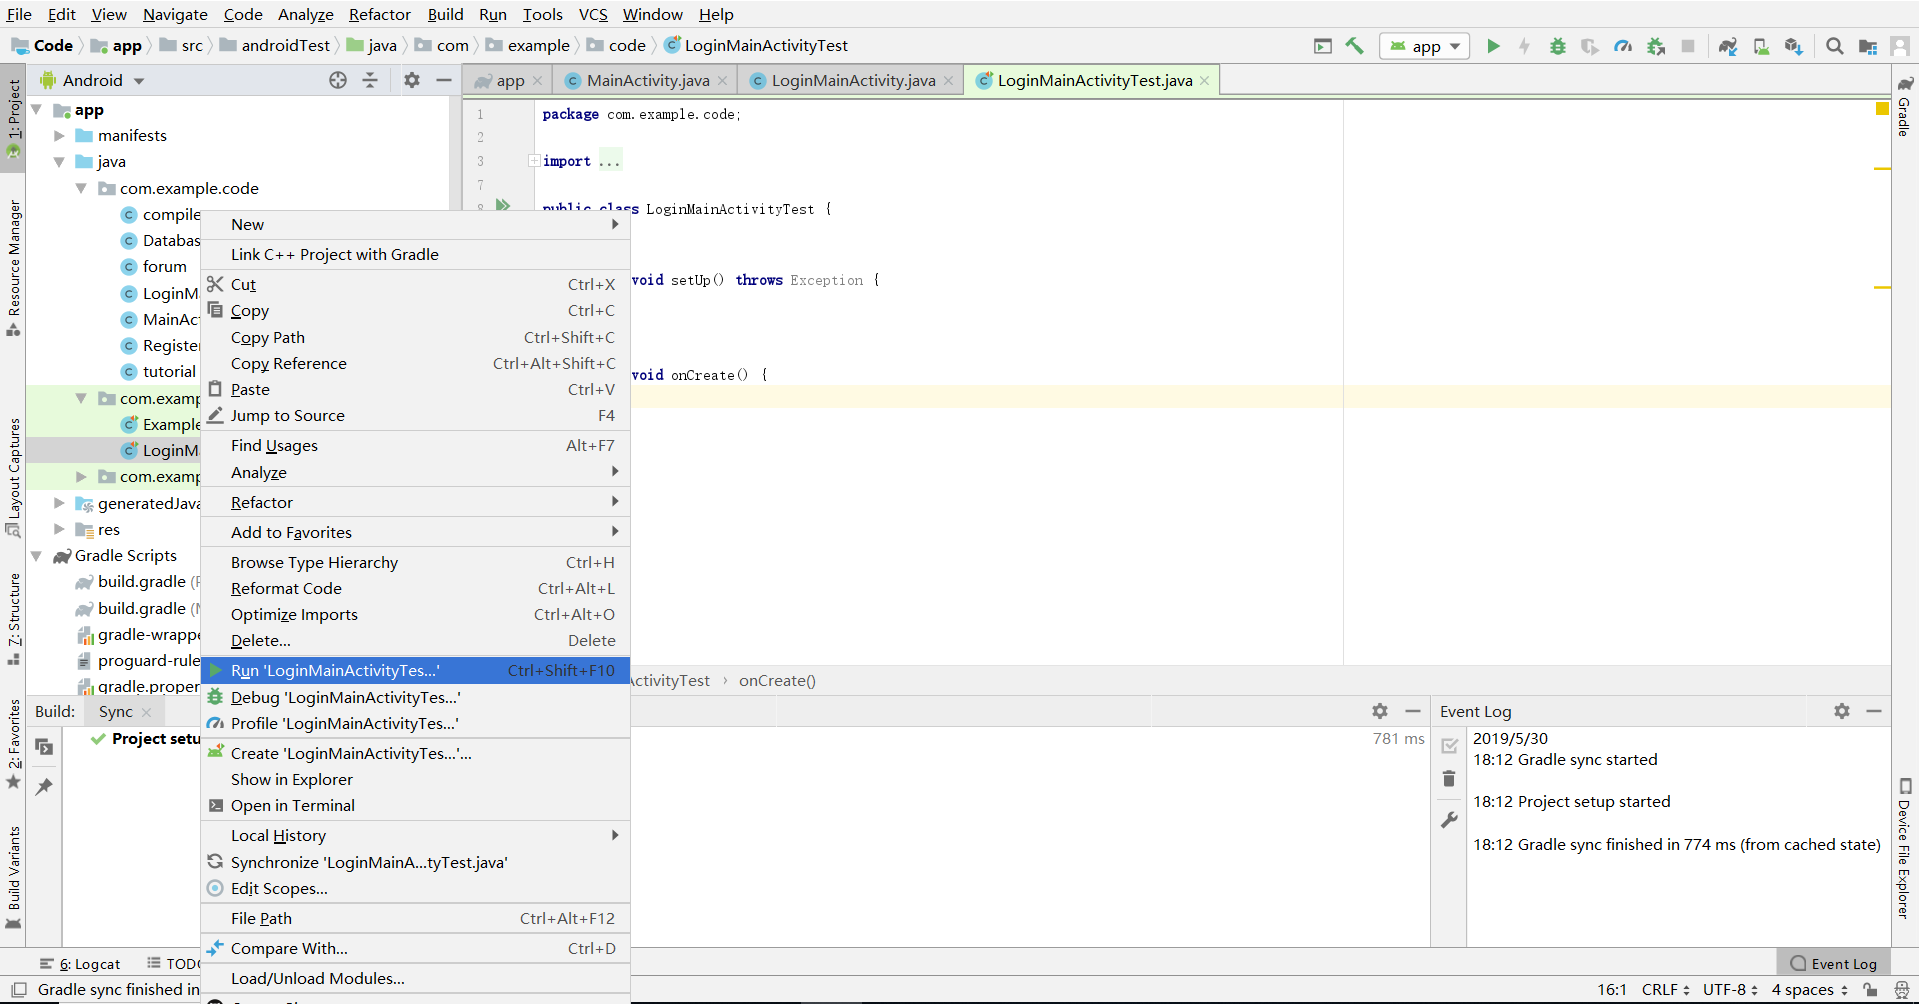Click the onCreate() breadcrumb
This screenshot has width=1919, height=1004.
777,681
